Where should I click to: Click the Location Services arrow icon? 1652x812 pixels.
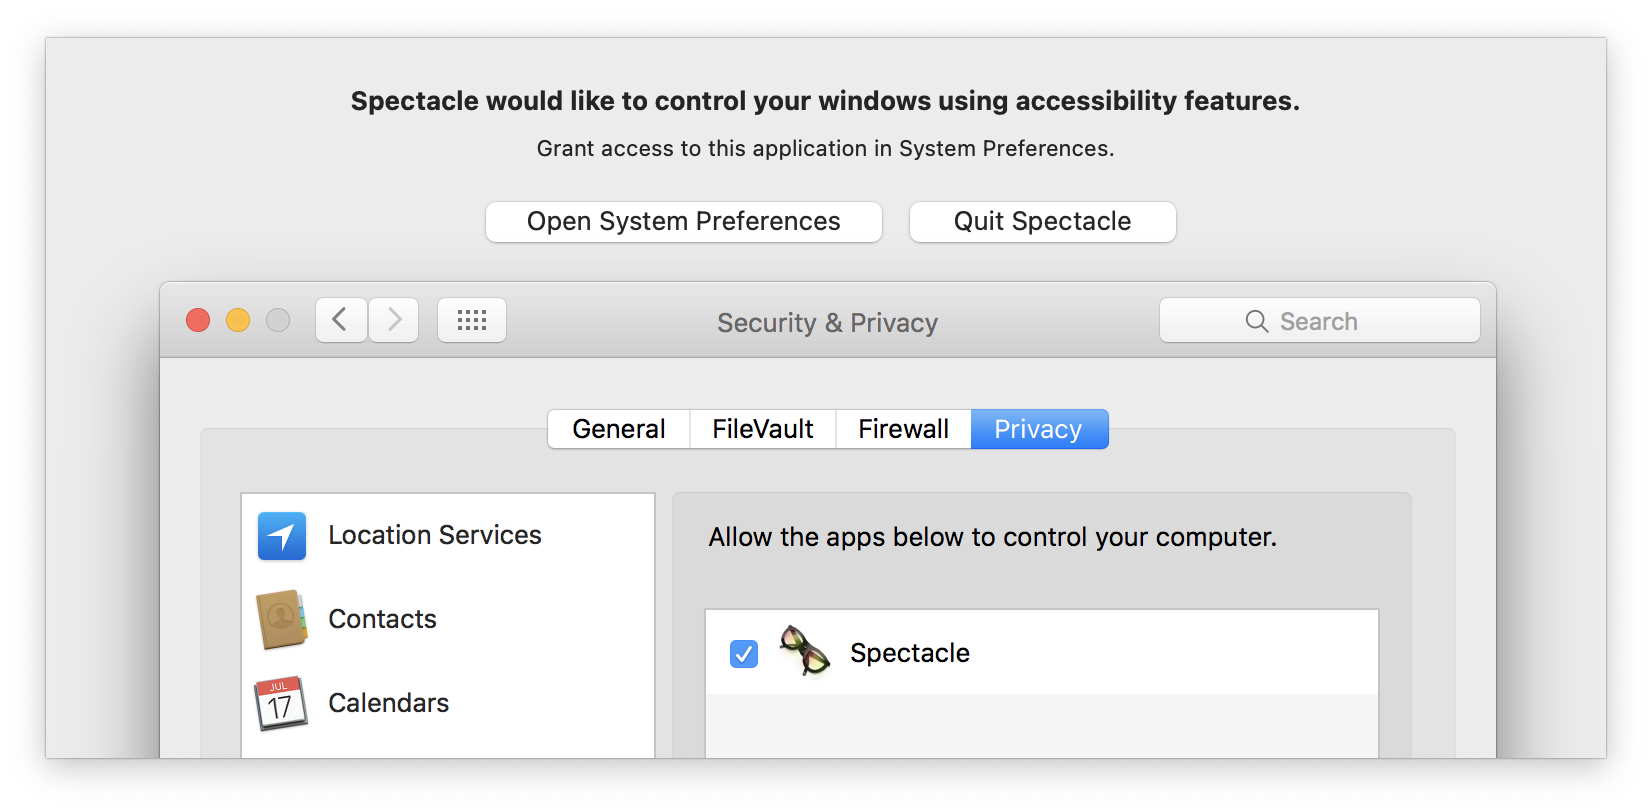[x=282, y=536]
